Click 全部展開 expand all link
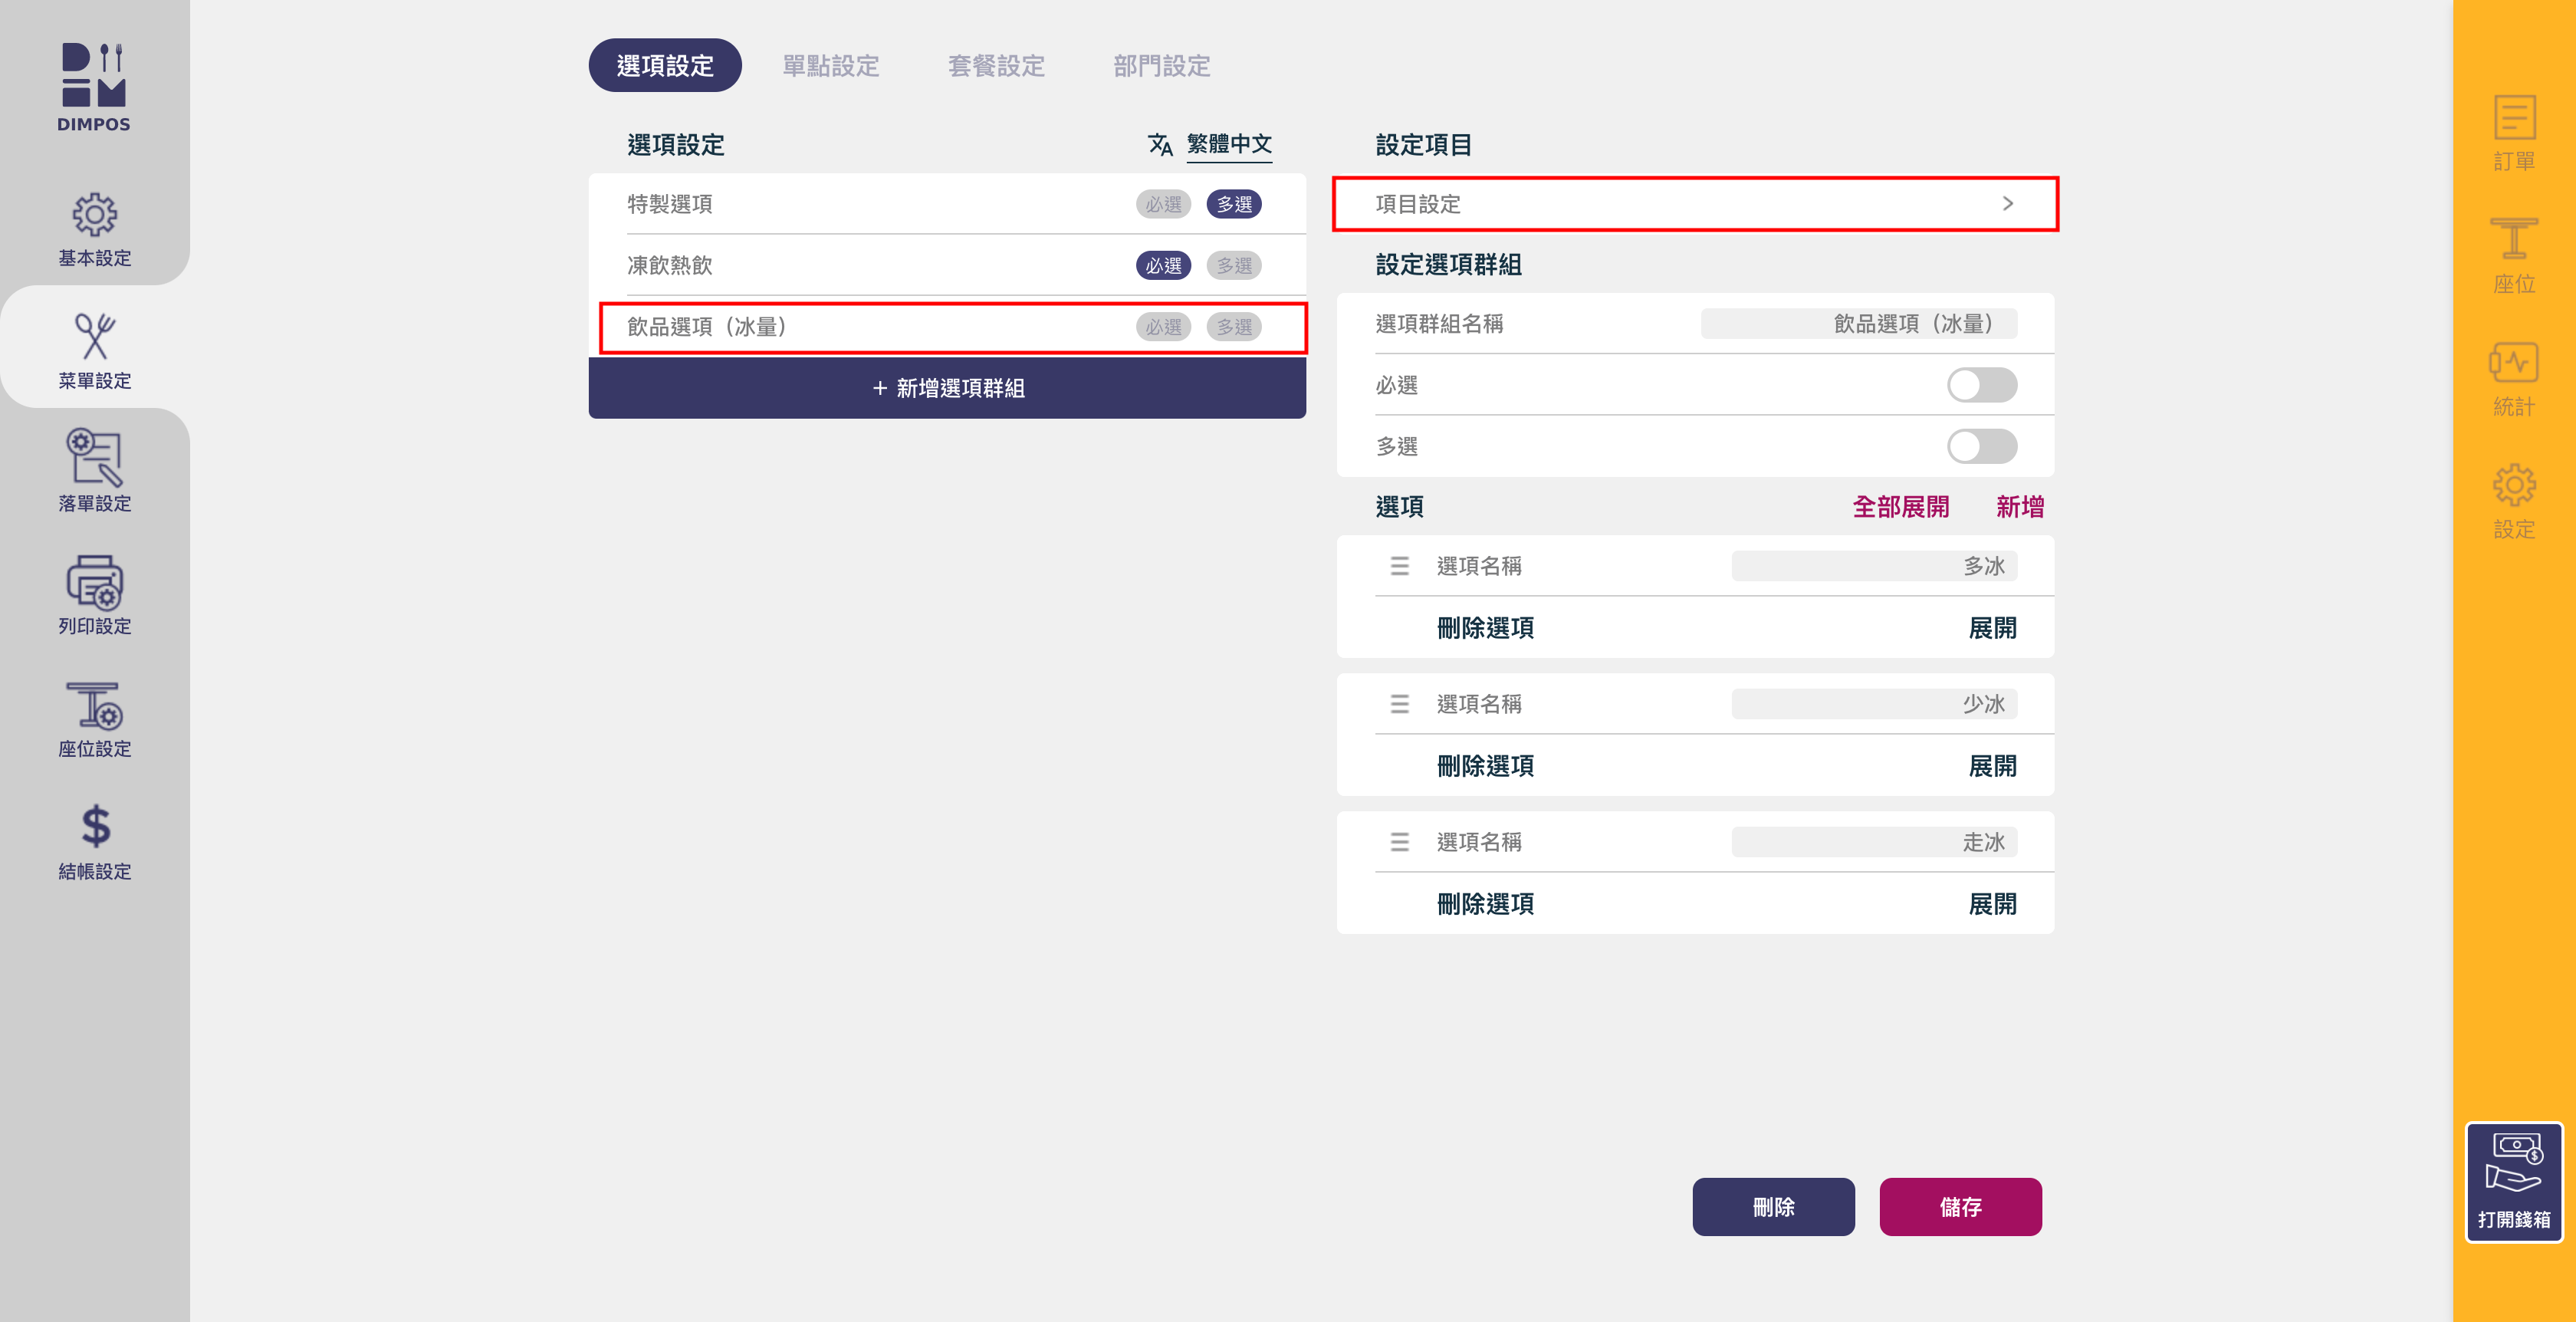2576x1322 pixels. [x=1900, y=507]
